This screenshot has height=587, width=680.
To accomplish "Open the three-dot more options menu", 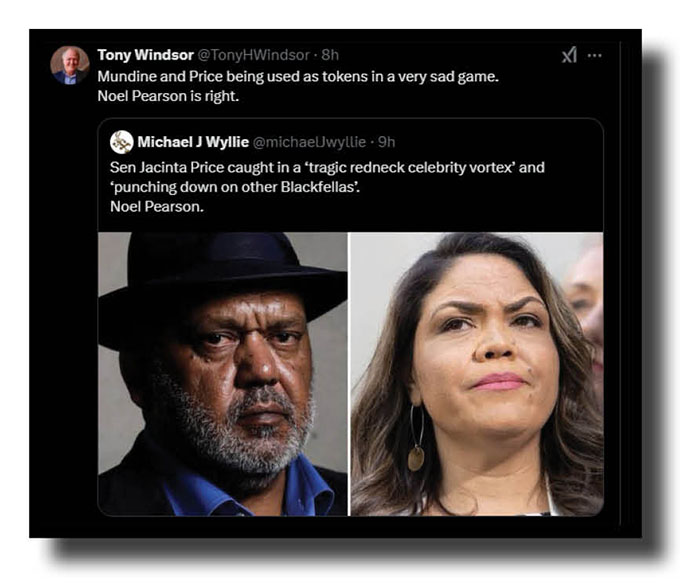I will click(595, 55).
